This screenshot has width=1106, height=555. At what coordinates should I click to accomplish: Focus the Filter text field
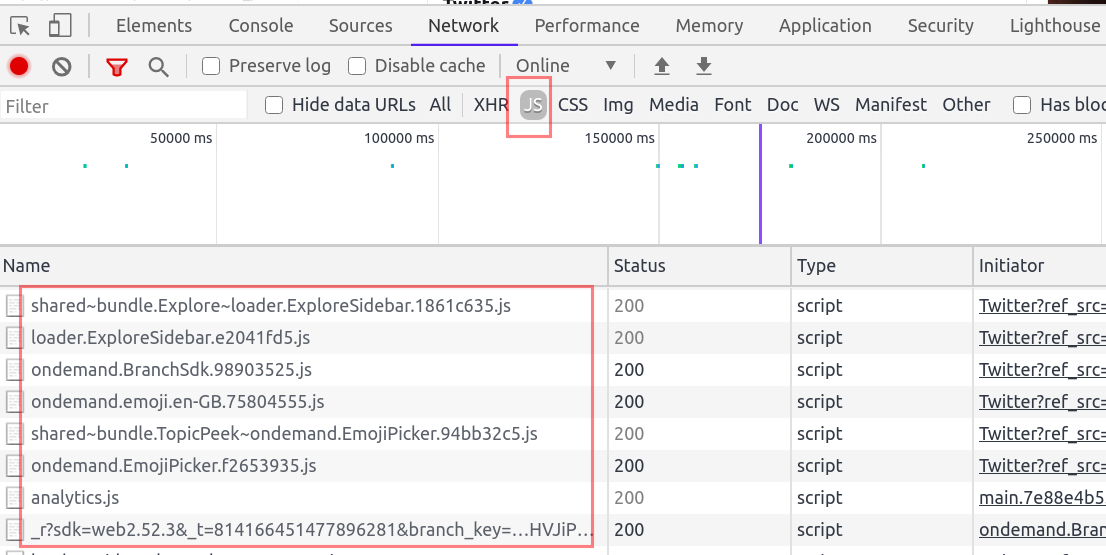[124, 106]
